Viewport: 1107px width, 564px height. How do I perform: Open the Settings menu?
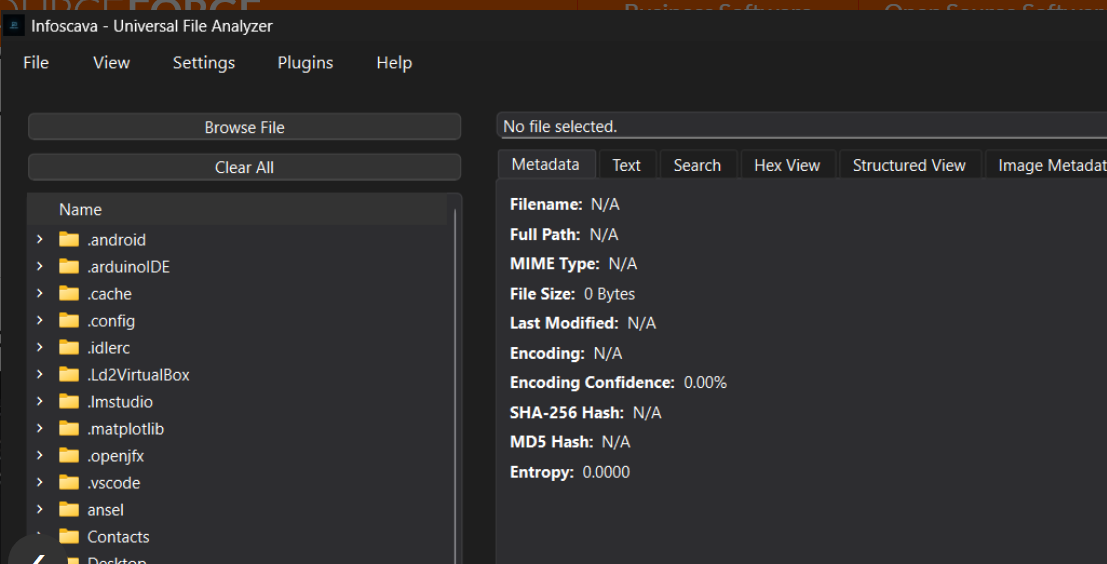pyautogui.click(x=203, y=63)
